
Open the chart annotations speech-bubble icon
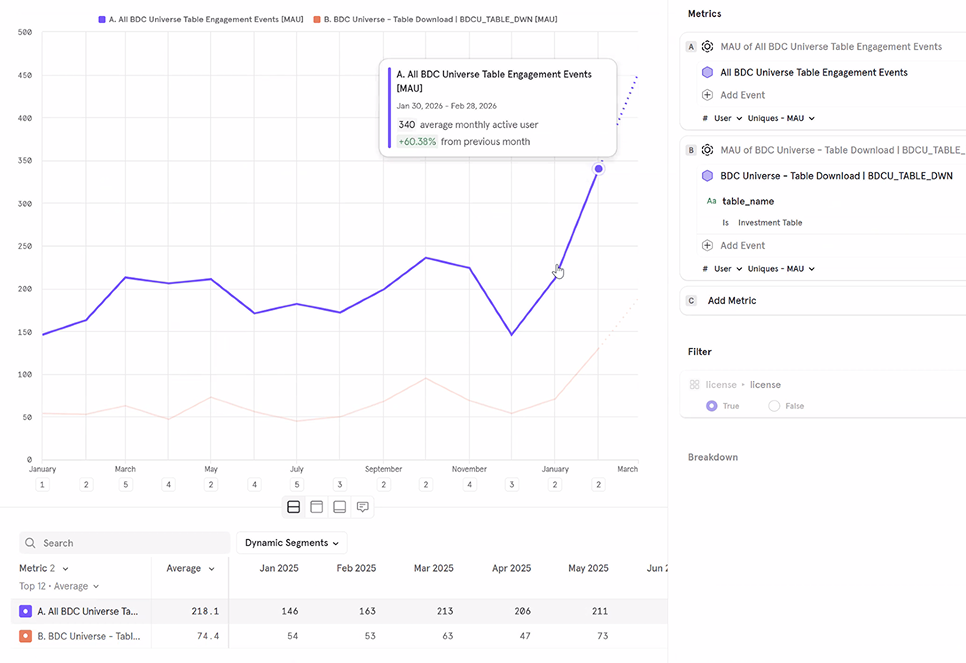[x=362, y=506]
